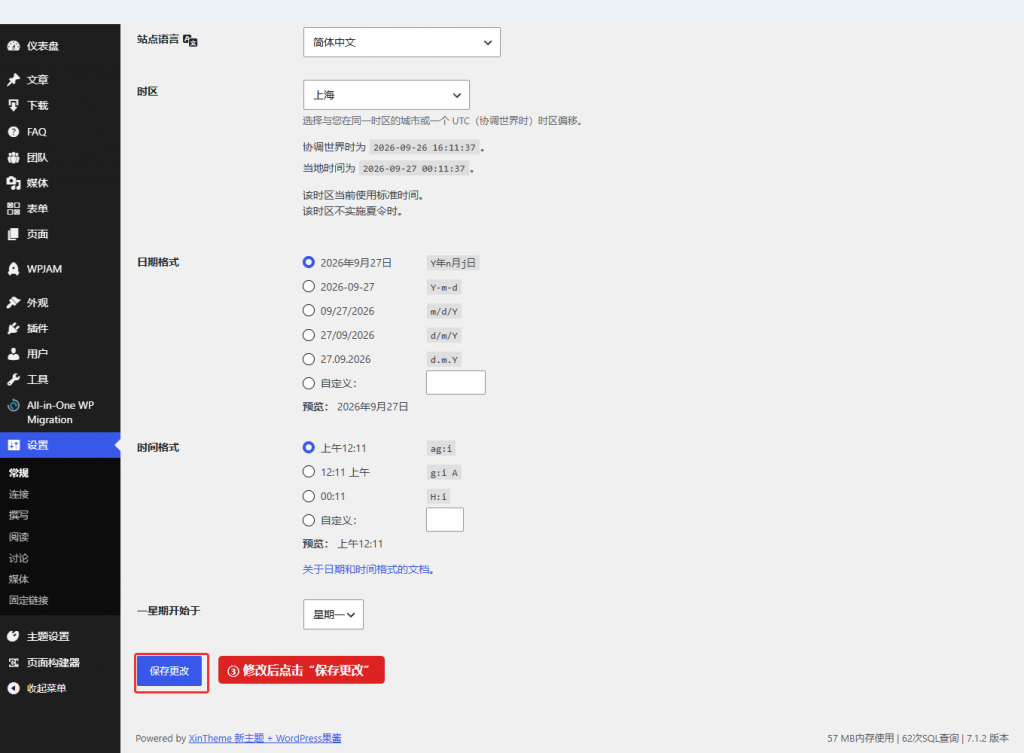This screenshot has width=1024, height=753.
Task: Select time format 12:11 上午
Action: (x=309, y=472)
